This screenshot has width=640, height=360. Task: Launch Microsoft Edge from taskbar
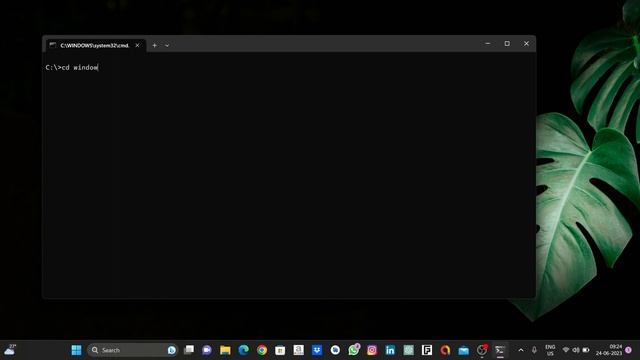[244, 350]
